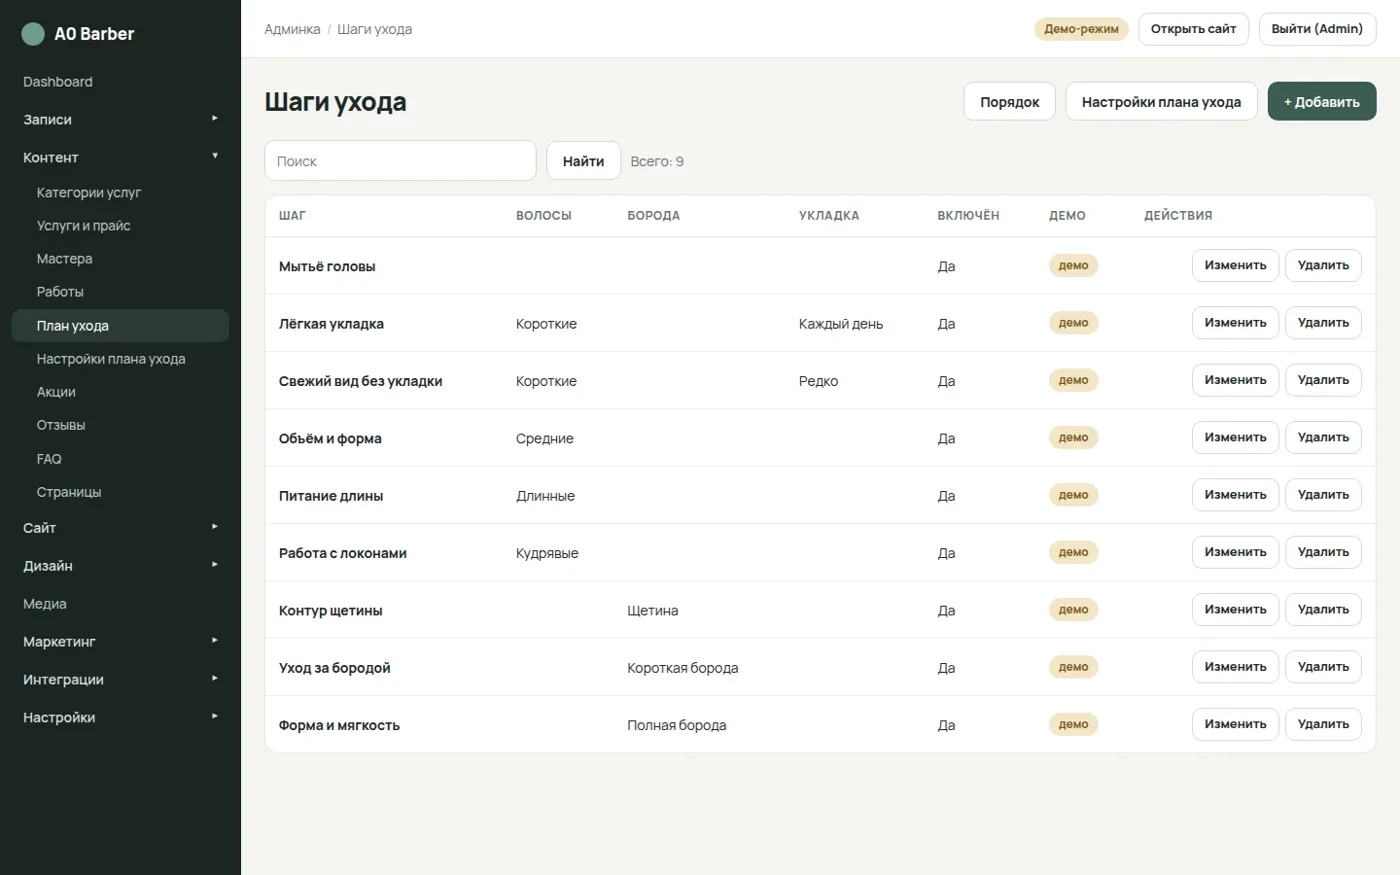Click Изменить for Свежий вид без укладки
This screenshot has width=1400, height=875.
point(1235,380)
